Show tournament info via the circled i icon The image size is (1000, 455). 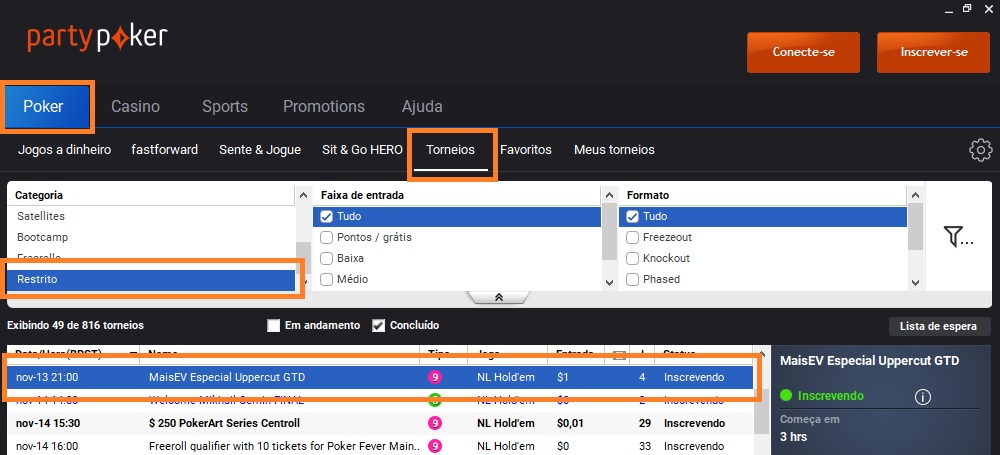(x=922, y=397)
